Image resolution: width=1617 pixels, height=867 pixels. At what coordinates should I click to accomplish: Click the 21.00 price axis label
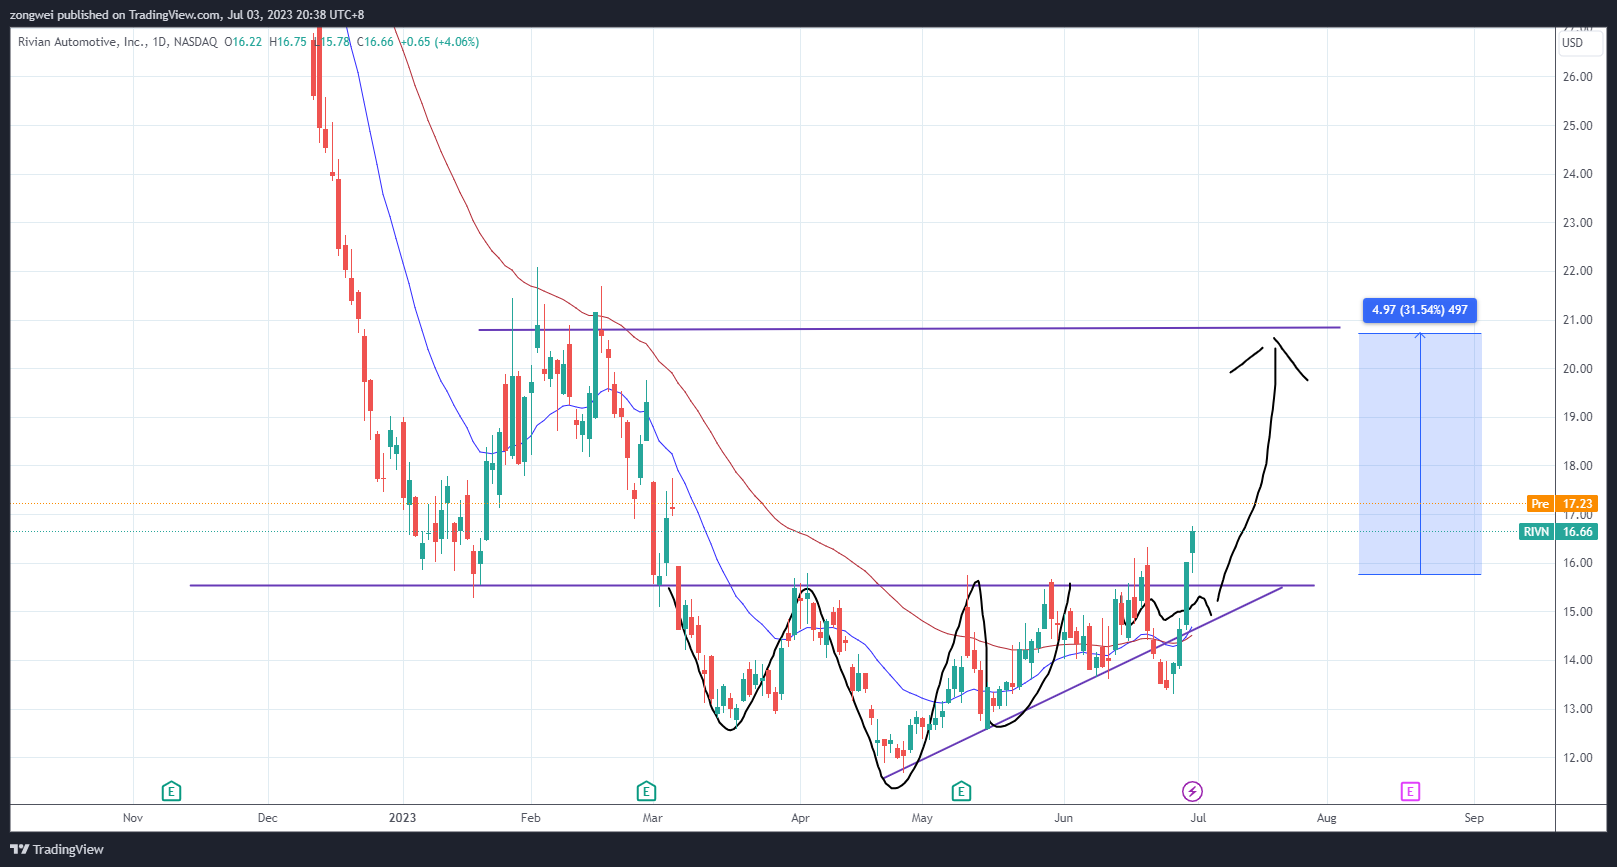pos(1577,320)
